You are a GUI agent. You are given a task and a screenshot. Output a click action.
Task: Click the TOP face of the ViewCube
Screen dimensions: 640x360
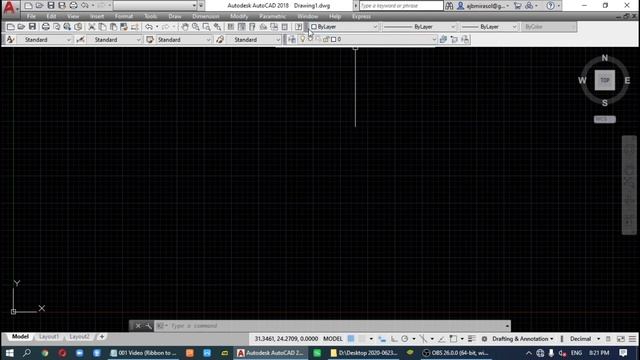click(x=604, y=80)
